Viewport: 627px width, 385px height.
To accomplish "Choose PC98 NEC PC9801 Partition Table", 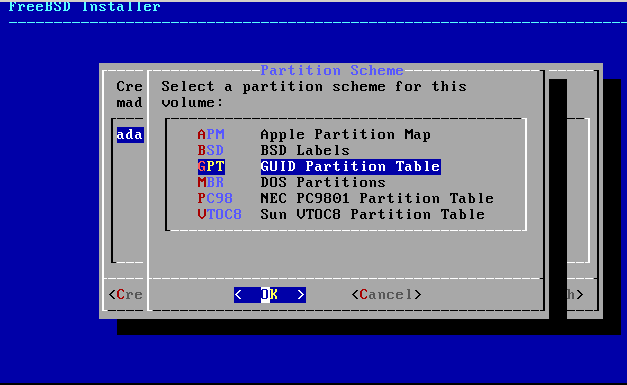I will pos(345,199).
